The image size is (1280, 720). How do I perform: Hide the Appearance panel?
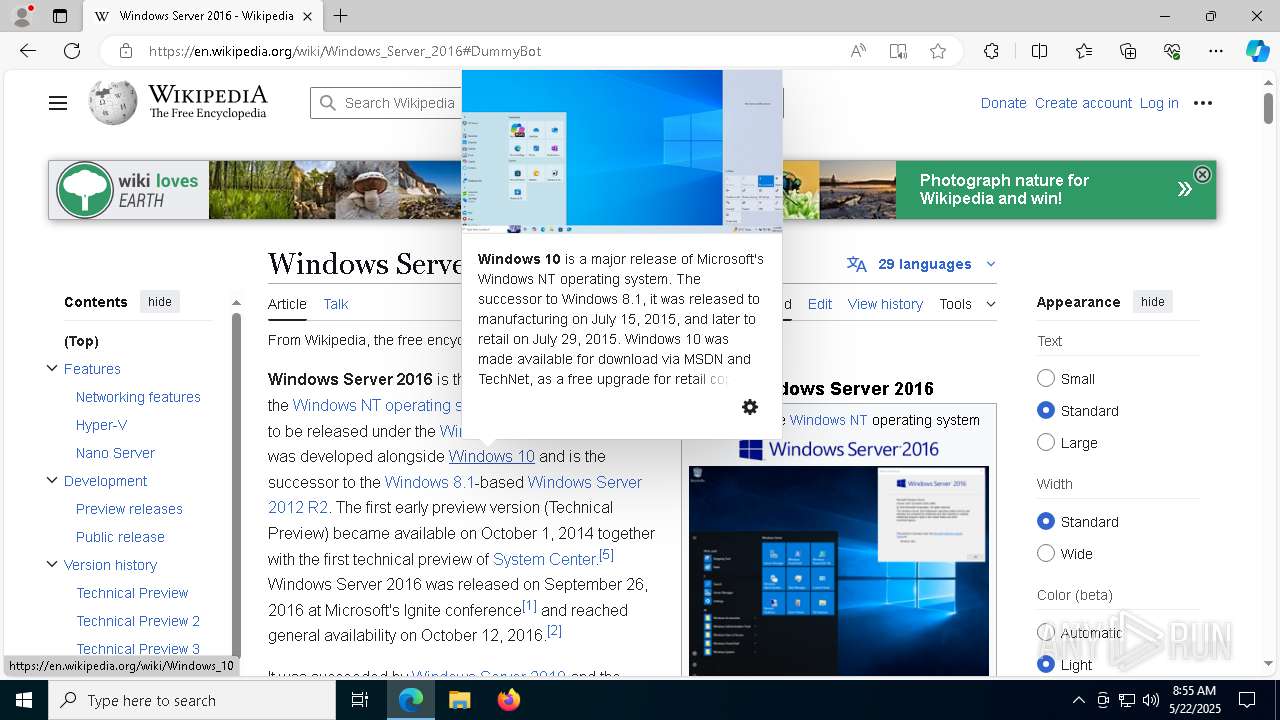pyautogui.click(x=1152, y=301)
